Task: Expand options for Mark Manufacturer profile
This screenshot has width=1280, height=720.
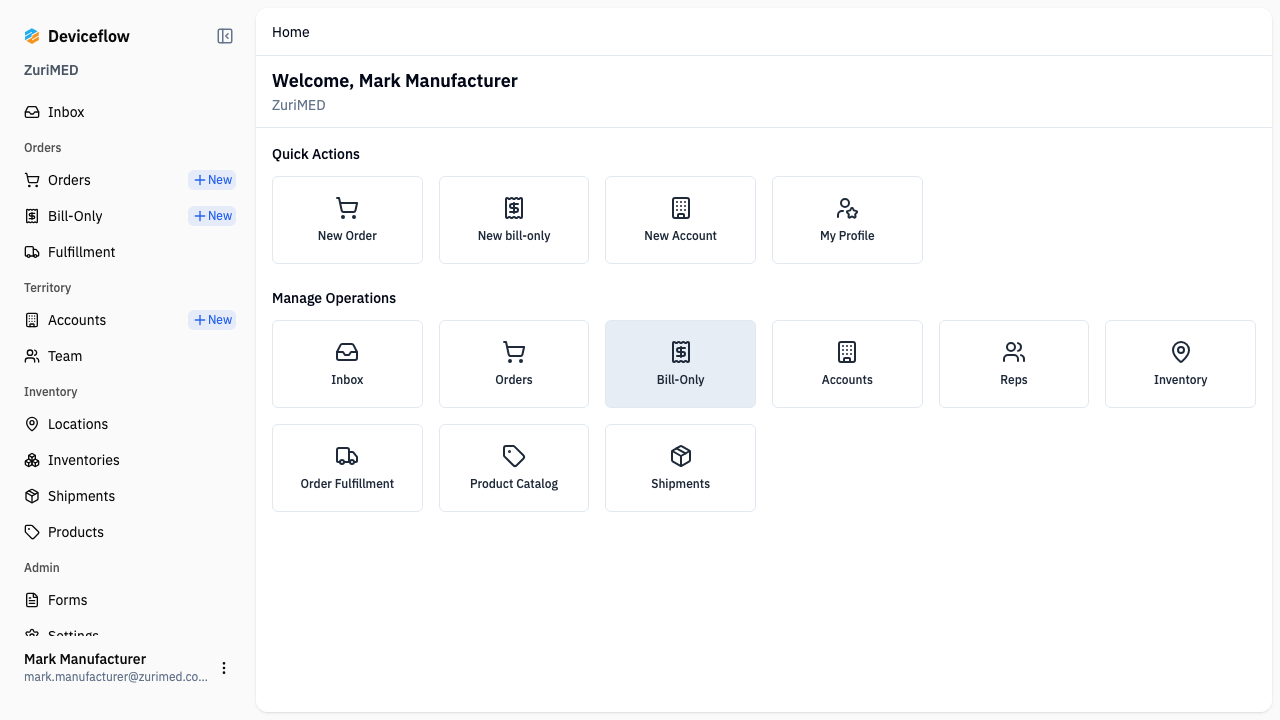Action: (224, 668)
